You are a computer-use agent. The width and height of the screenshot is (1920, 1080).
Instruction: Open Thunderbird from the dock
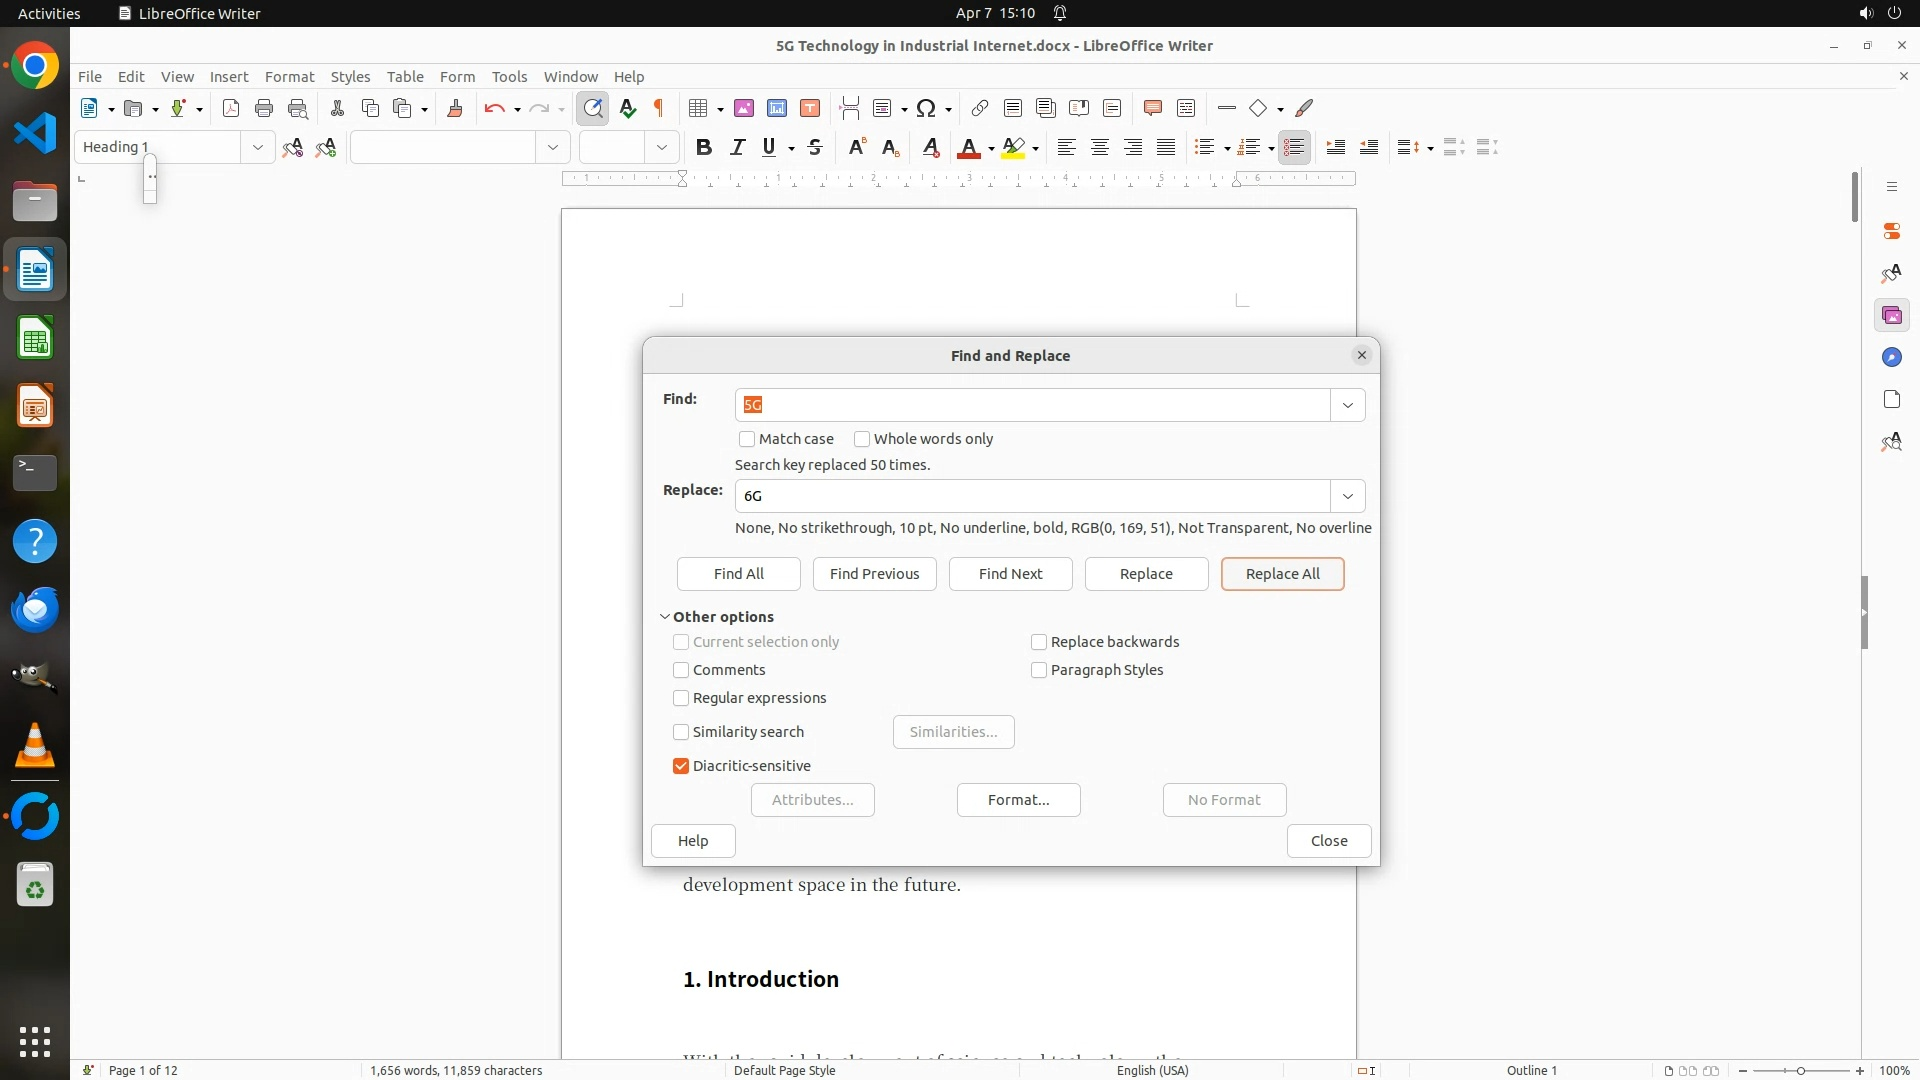tap(35, 609)
